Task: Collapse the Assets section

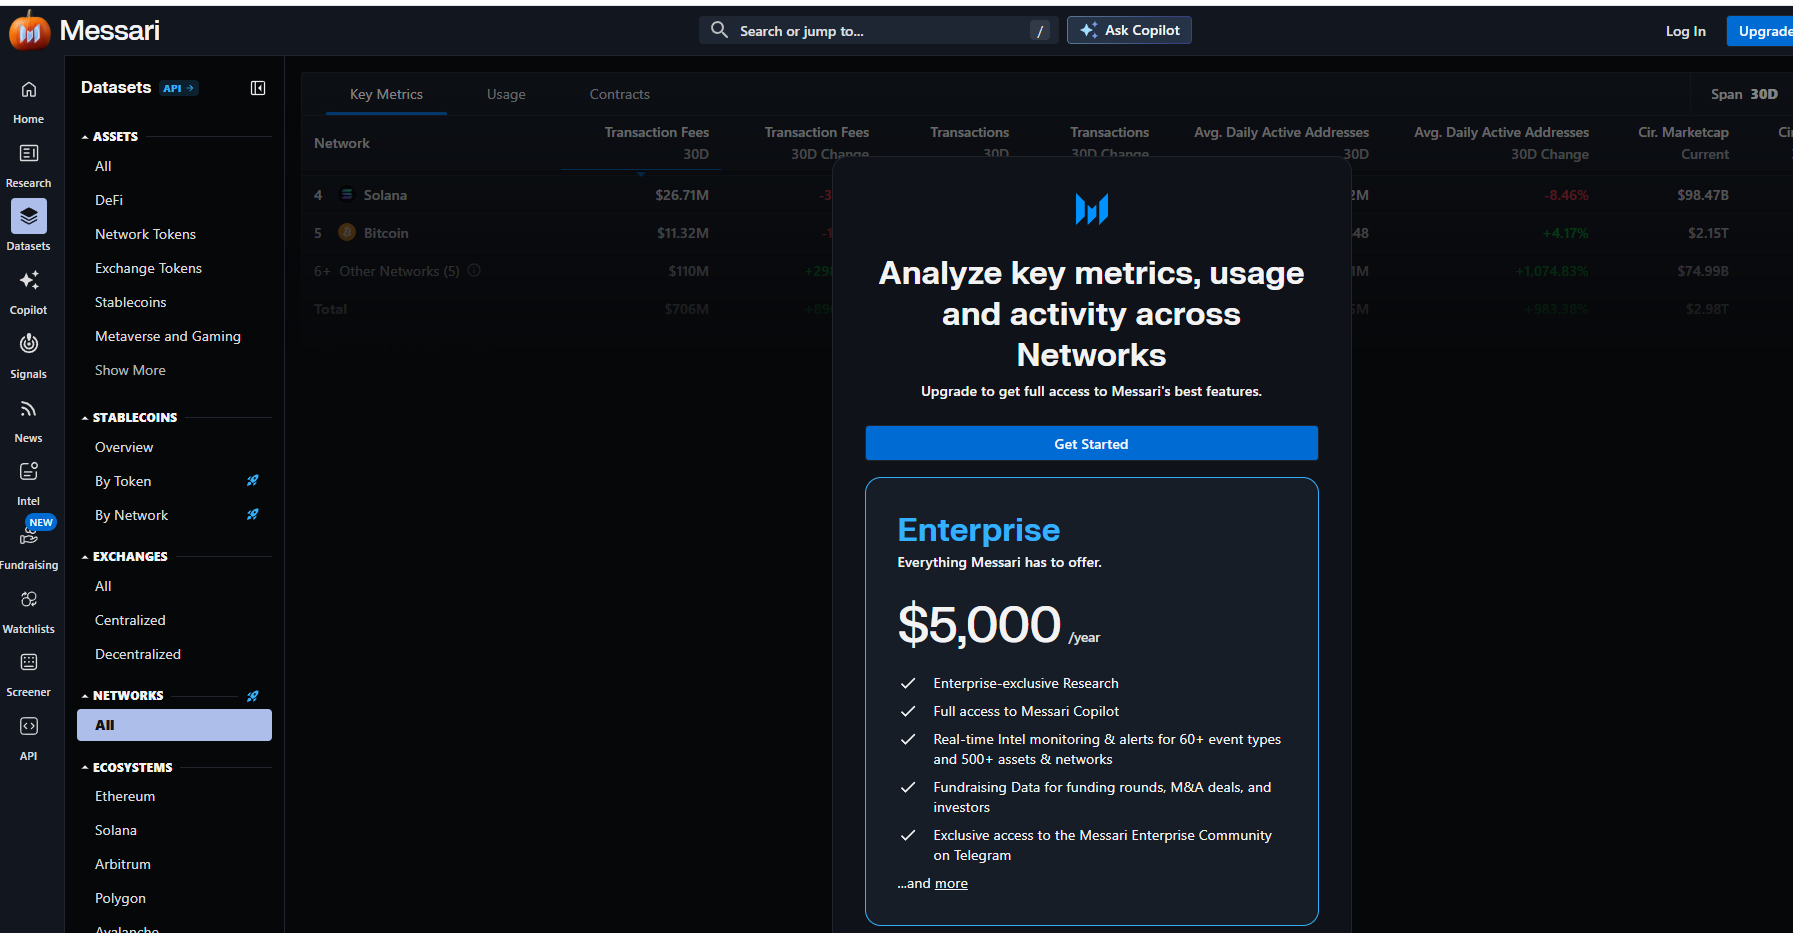Action: [85, 137]
